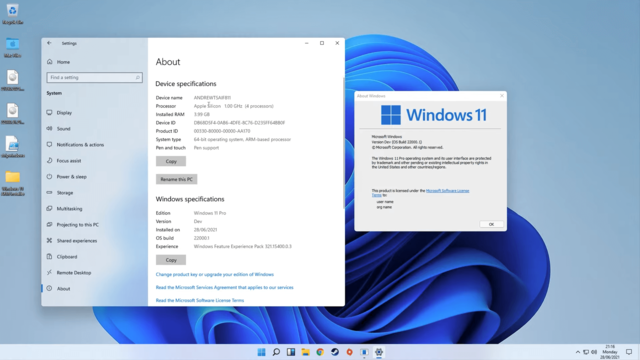Click the OS build value 22000.1
Image resolution: width=640 pixels, height=360 pixels.
(x=201, y=238)
